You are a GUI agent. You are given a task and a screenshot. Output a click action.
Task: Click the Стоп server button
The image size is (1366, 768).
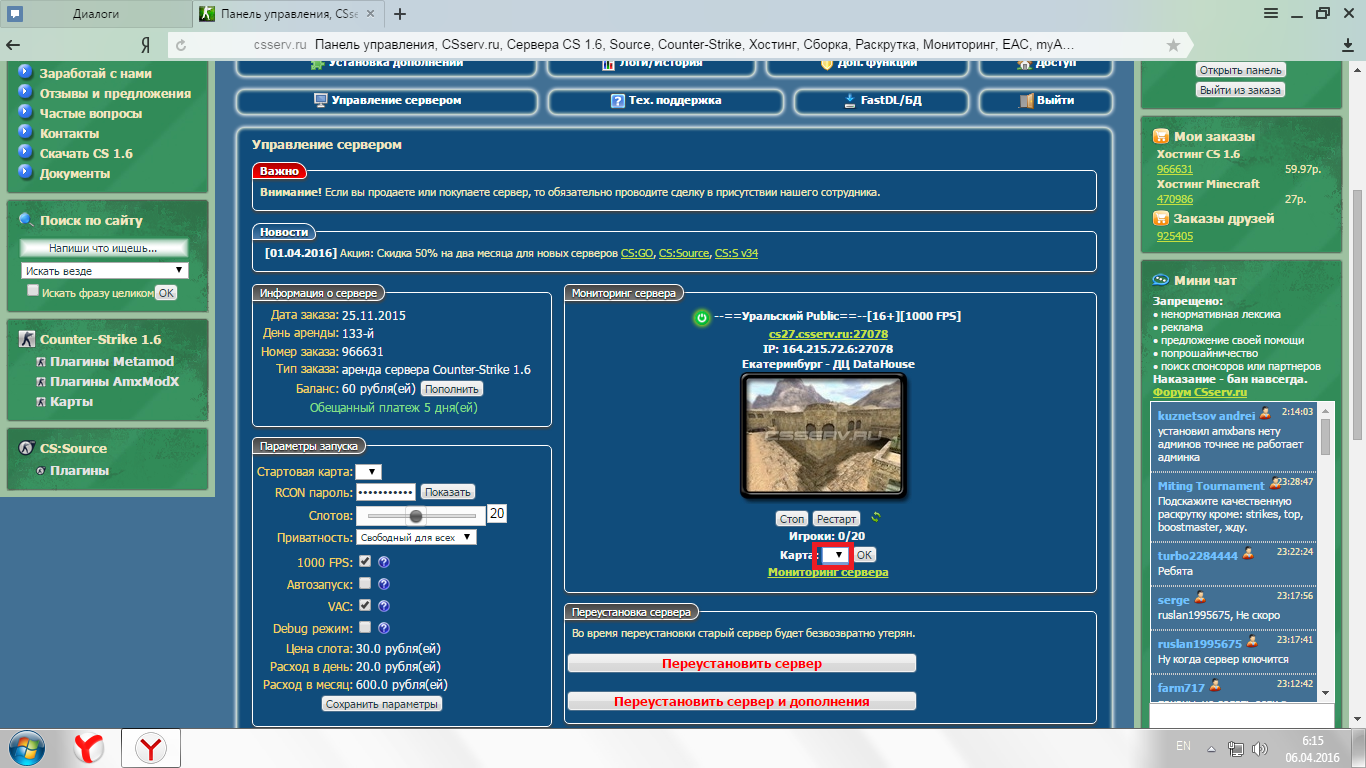(792, 519)
